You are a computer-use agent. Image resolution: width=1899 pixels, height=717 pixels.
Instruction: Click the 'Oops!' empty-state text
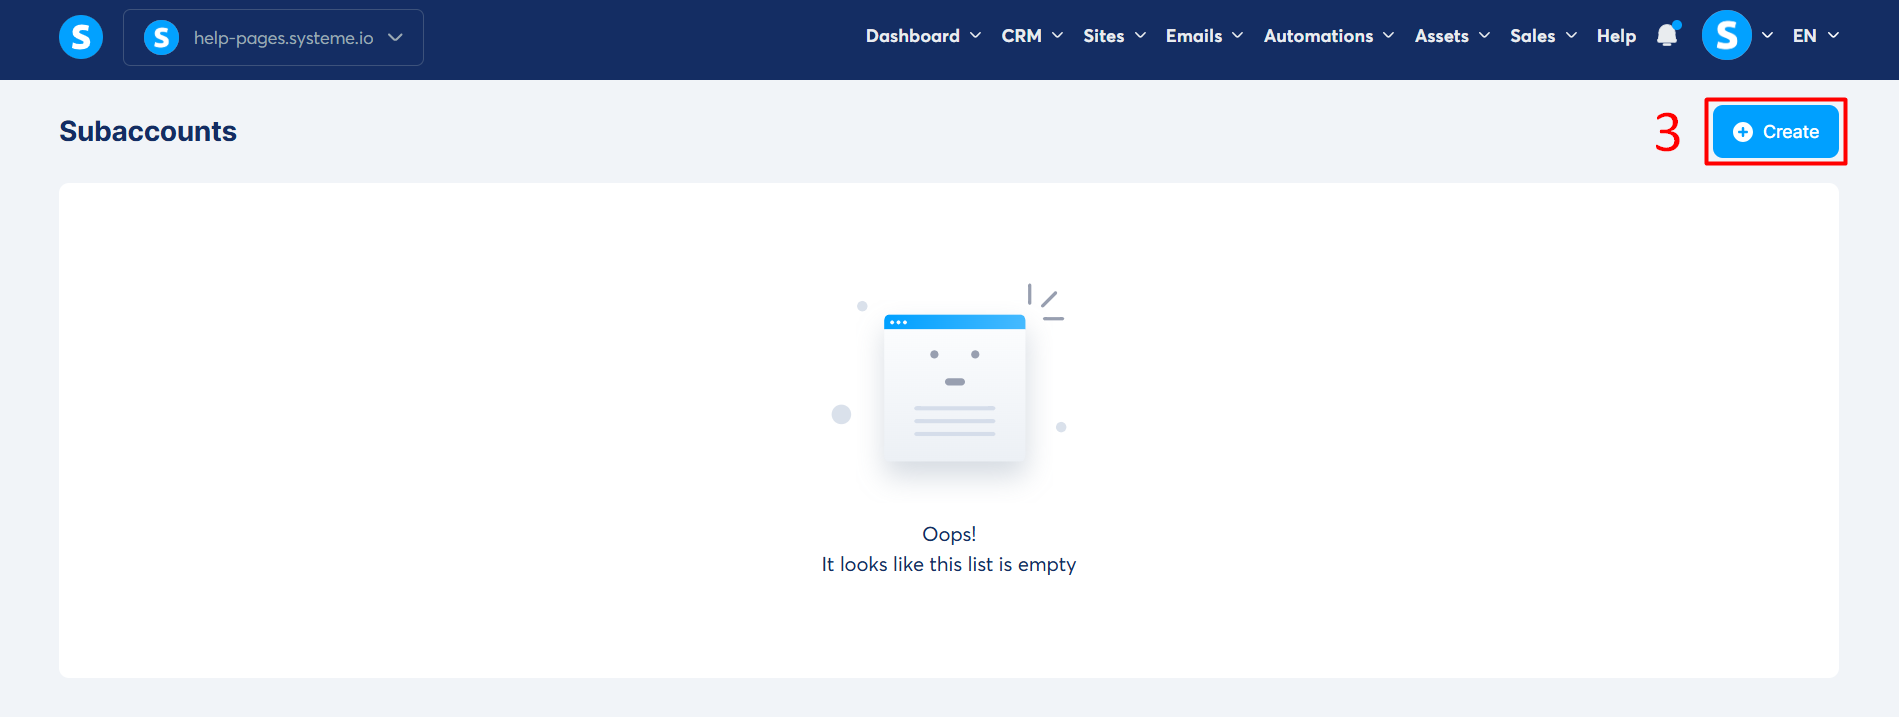949,534
